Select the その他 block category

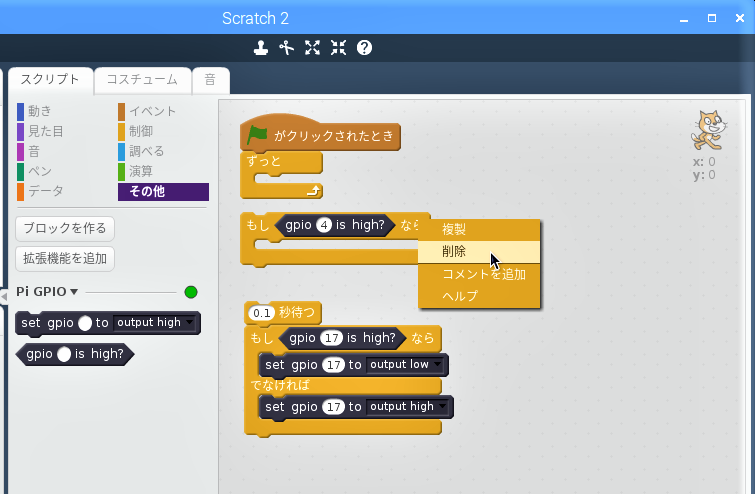(x=163, y=192)
